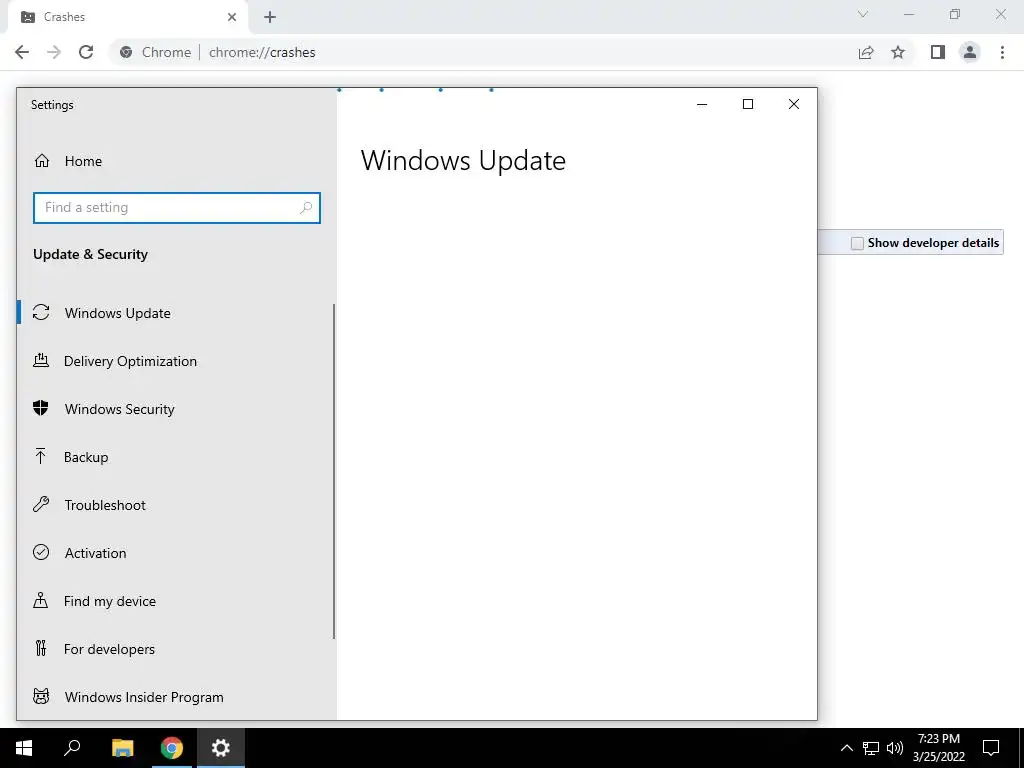Enable Show developer details checkbox in Chrome
This screenshot has width=1024, height=768.
[857, 243]
